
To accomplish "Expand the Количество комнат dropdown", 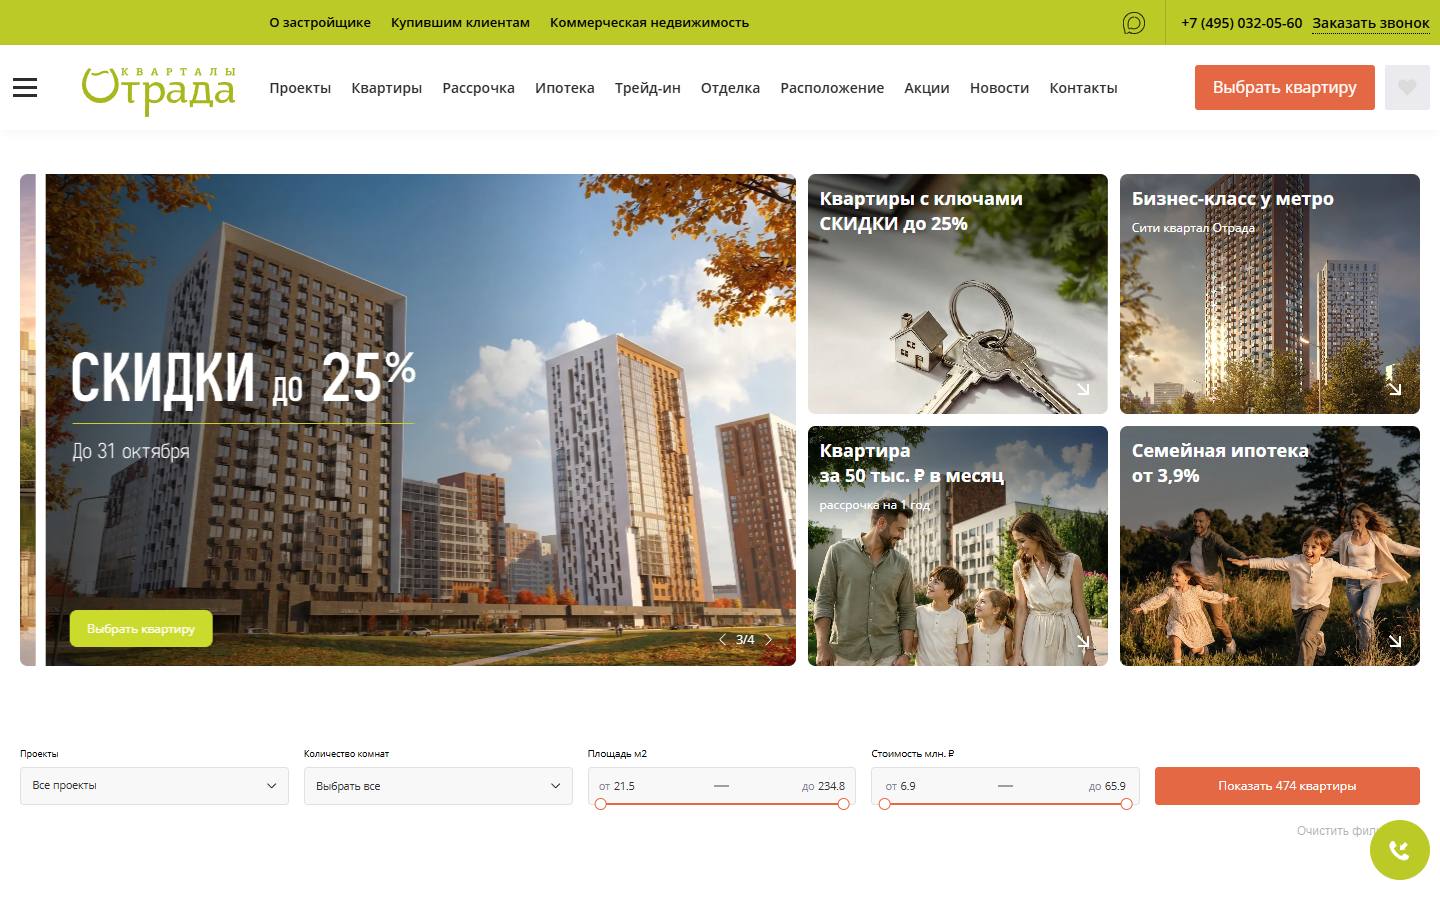I will click(438, 786).
